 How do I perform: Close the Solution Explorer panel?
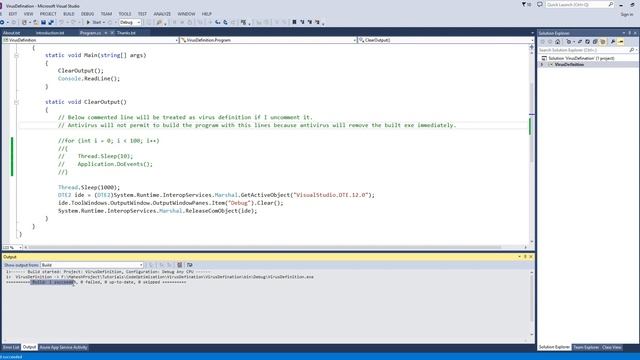coord(635,33)
